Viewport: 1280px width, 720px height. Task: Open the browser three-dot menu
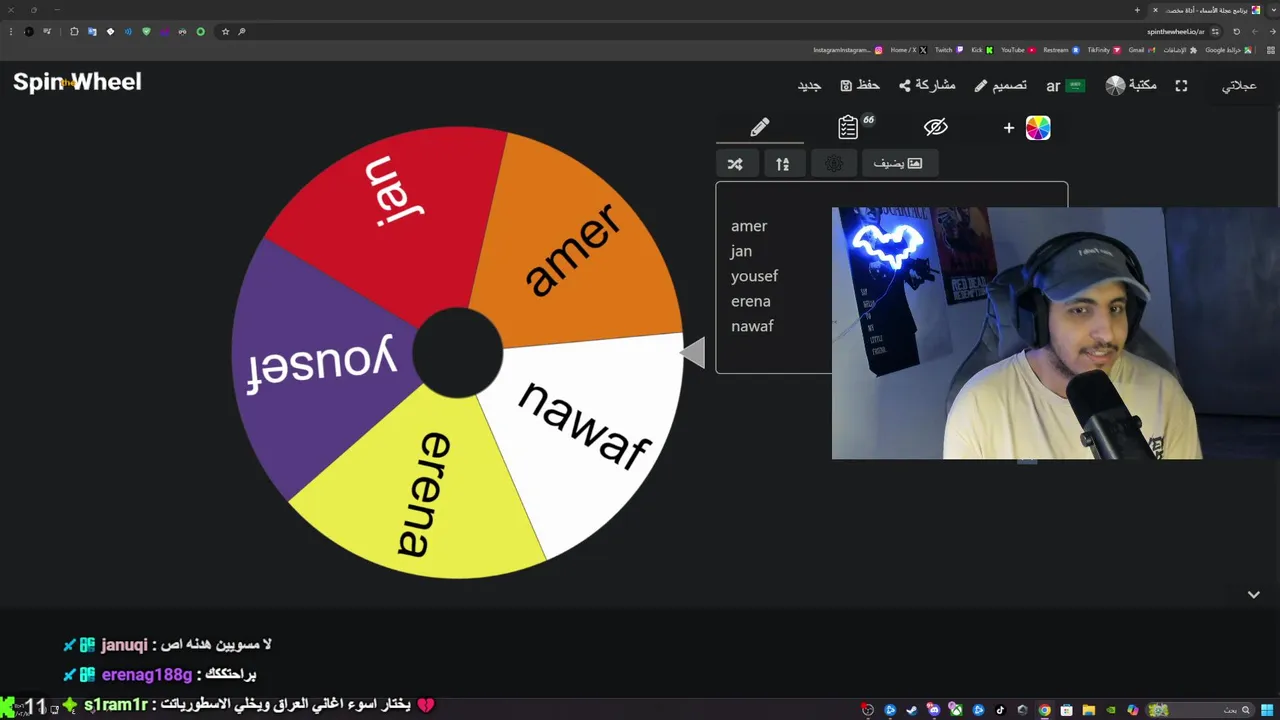coord(11,31)
